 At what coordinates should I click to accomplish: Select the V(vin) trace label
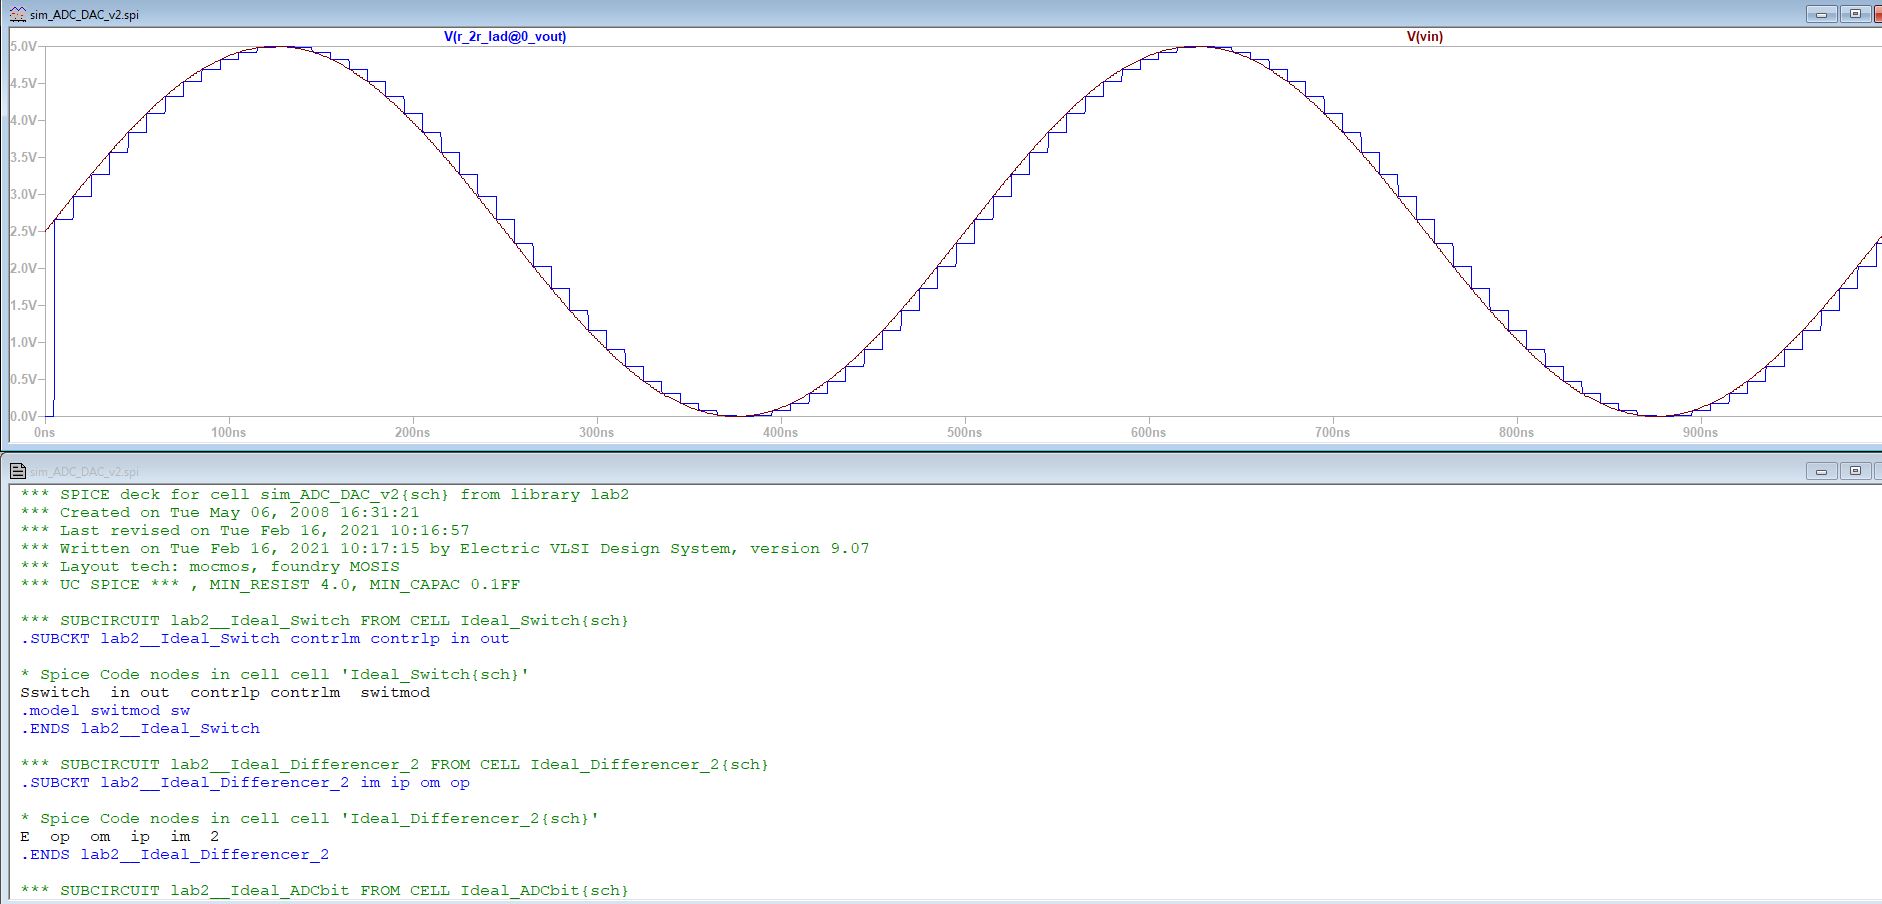(1424, 37)
